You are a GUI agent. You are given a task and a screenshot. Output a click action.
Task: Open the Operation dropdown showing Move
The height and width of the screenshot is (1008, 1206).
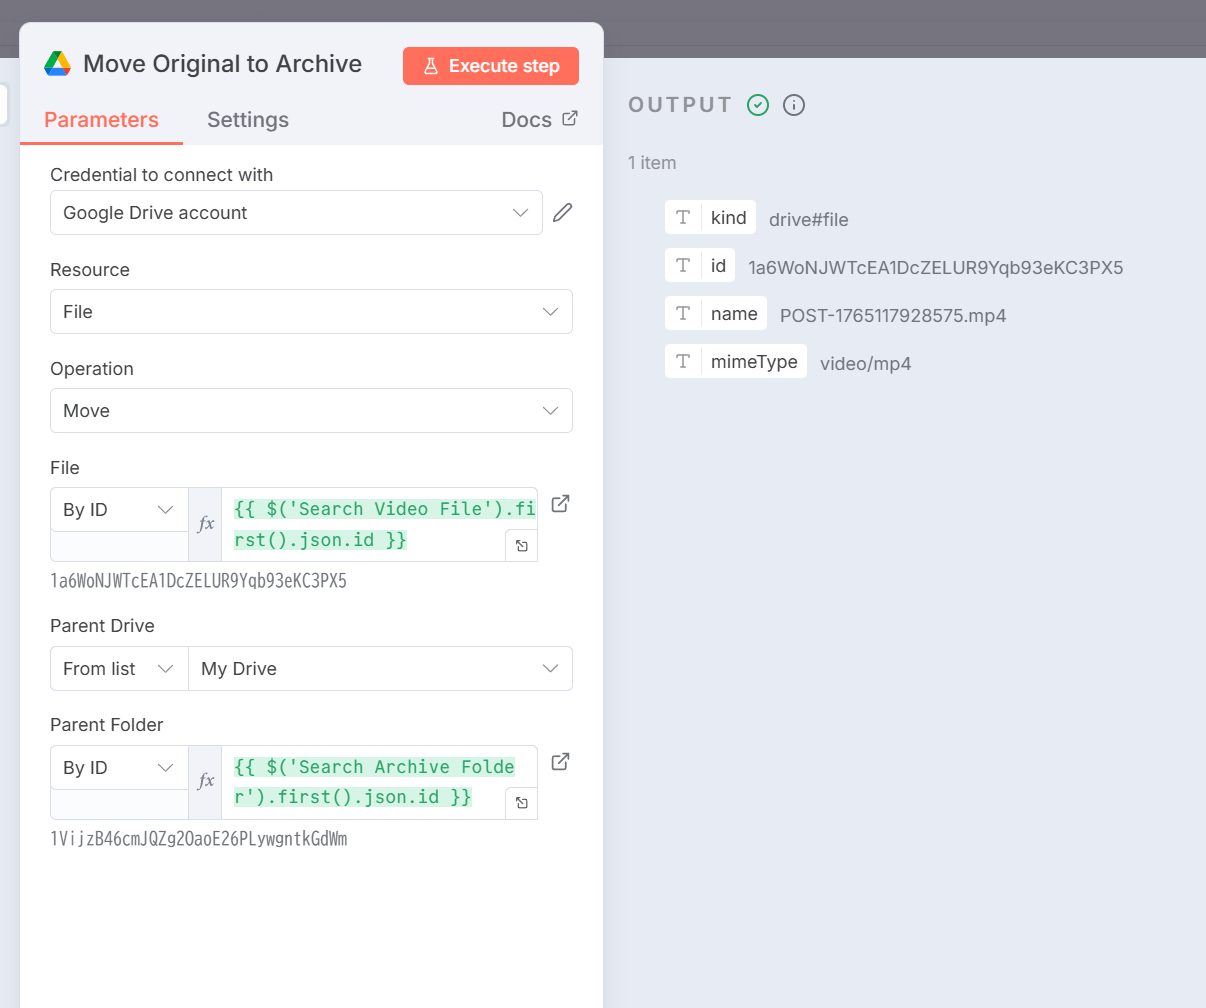pos(311,410)
